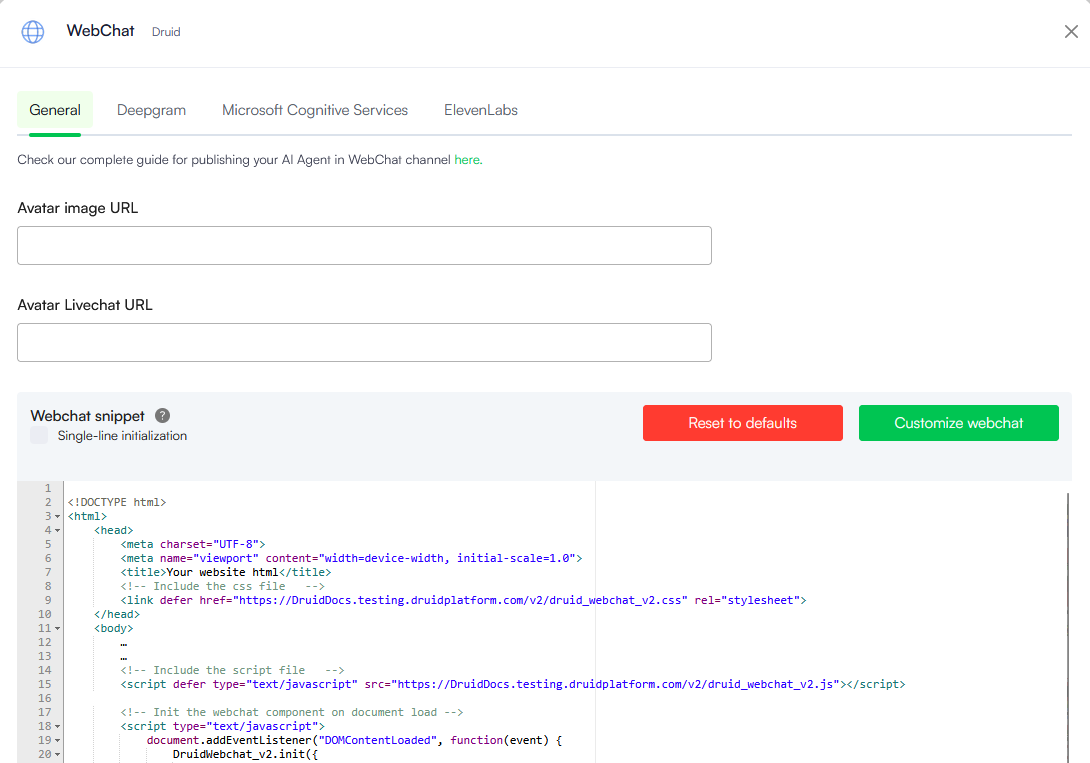The image size is (1090, 763).
Task: Fold the script block on line 18
Action: [58, 727]
